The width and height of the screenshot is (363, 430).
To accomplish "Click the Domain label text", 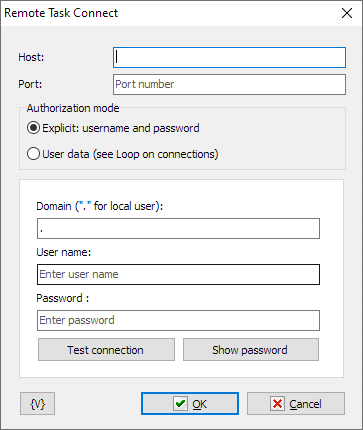I will [x=100, y=206].
